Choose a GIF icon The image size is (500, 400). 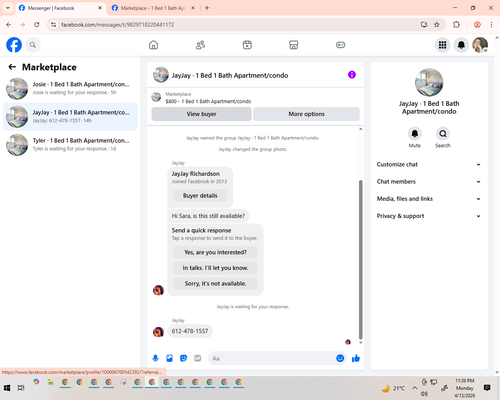click(197, 358)
